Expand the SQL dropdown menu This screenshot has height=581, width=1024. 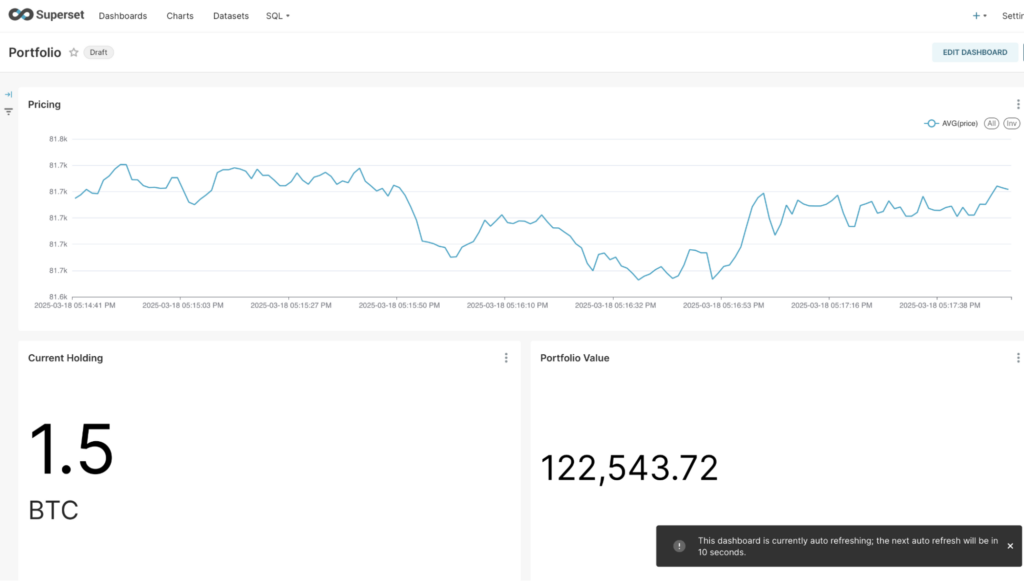pyautogui.click(x=278, y=16)
